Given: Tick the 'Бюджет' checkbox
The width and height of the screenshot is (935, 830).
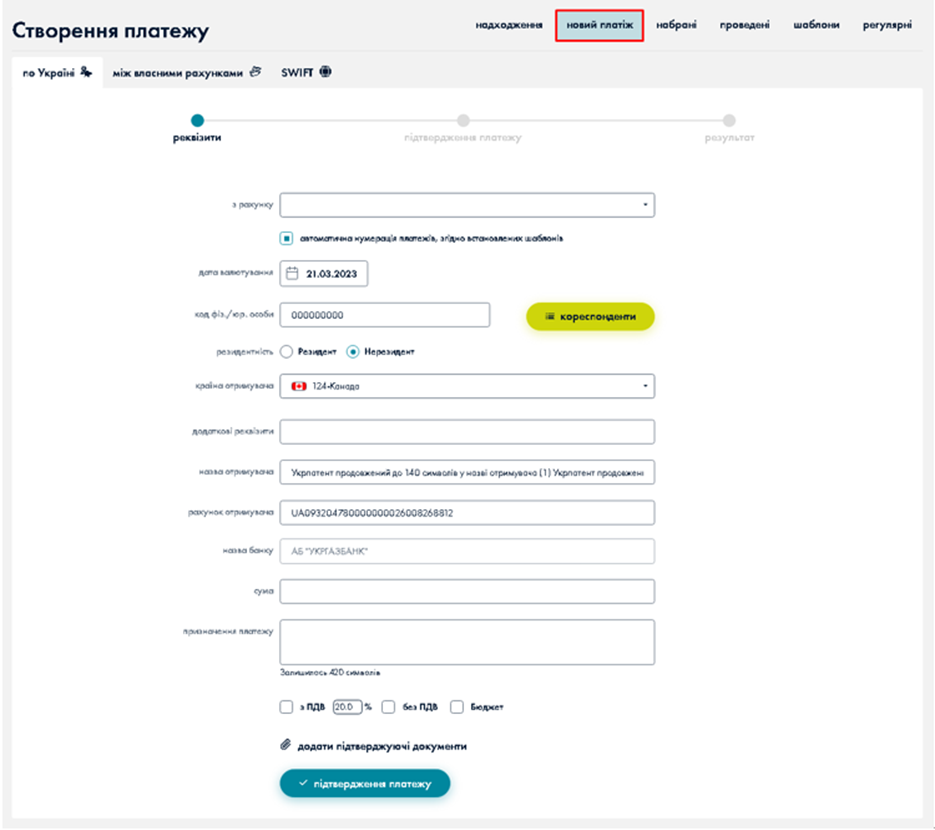Looking at the screenshot, I should pyautogui.click(x=457, y=707).
